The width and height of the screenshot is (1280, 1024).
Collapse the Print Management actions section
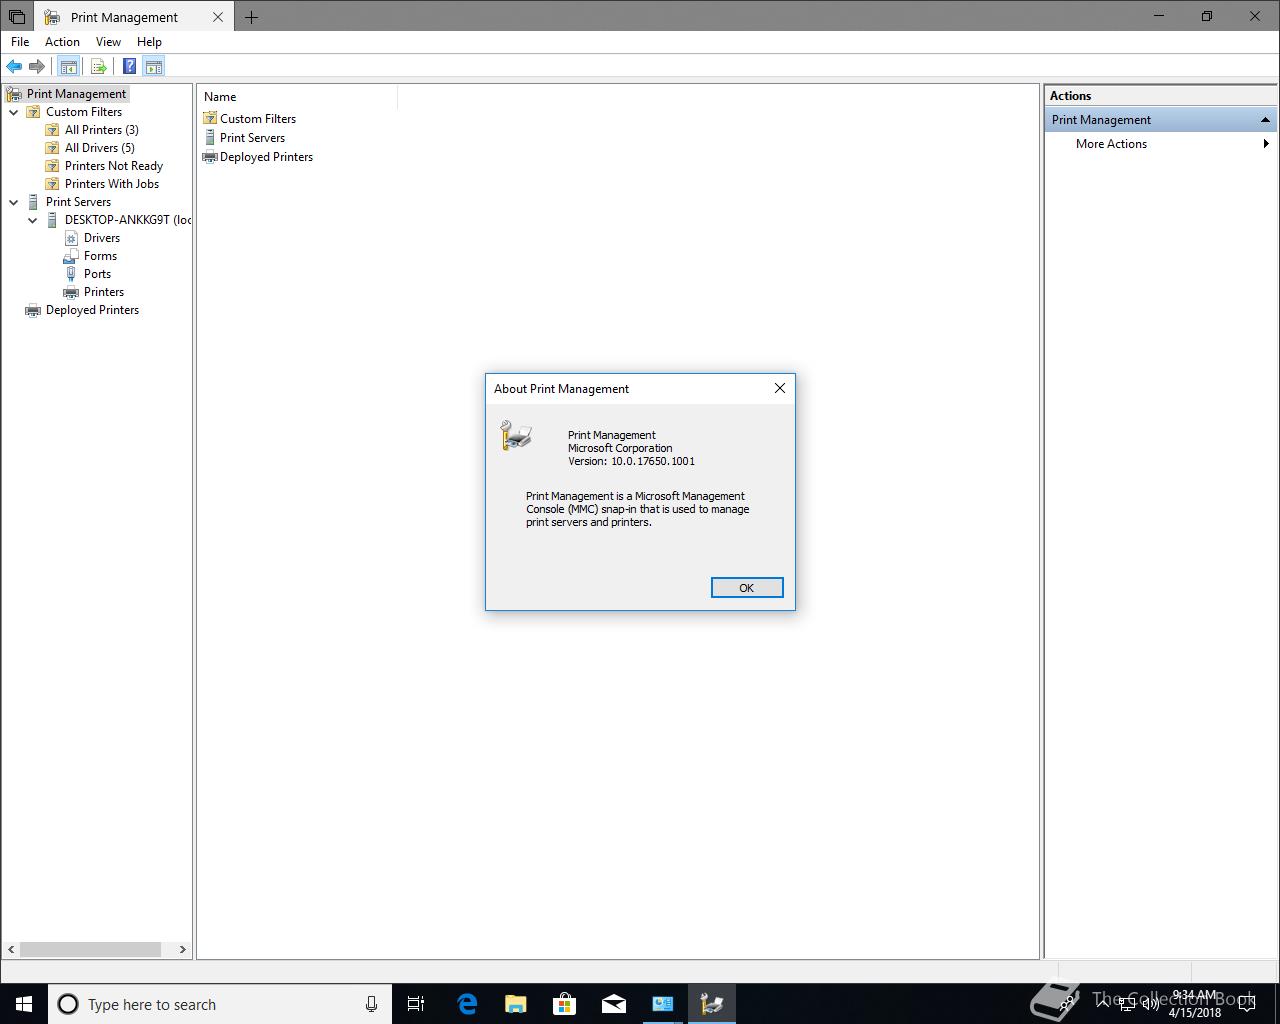click(x=1265, y=120)
